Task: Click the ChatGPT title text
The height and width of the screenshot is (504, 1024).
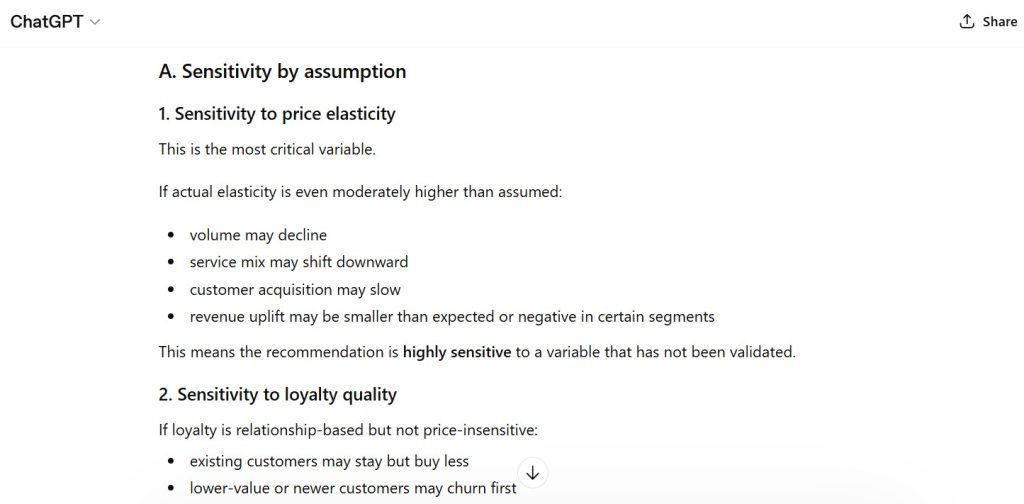Action: click(x=46, y=22)
